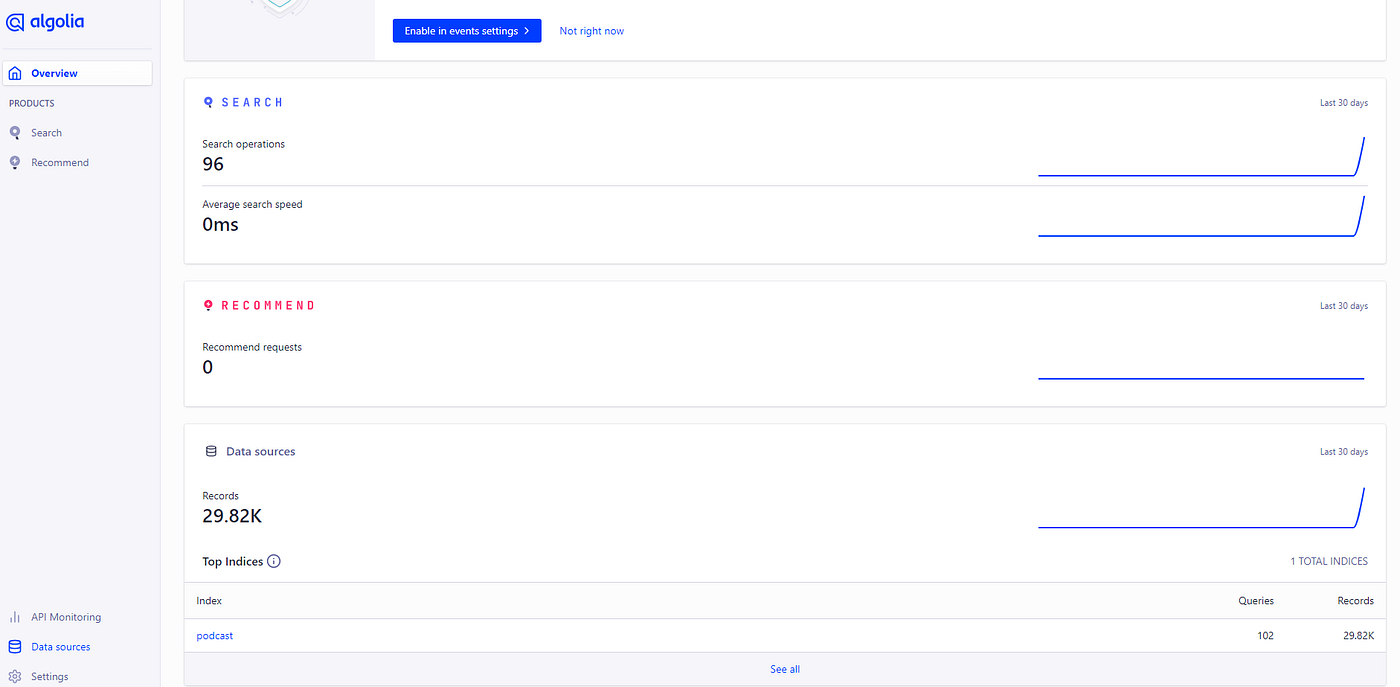1400x687 pixels.
Task: Click the Search operations sparkline chart
Action: pos(1202,157)
